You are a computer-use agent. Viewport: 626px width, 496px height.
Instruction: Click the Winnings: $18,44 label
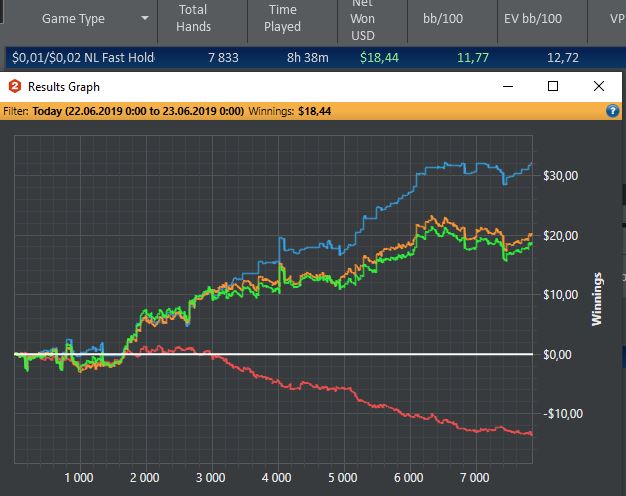pyautogui.click(x=289, y=111)
